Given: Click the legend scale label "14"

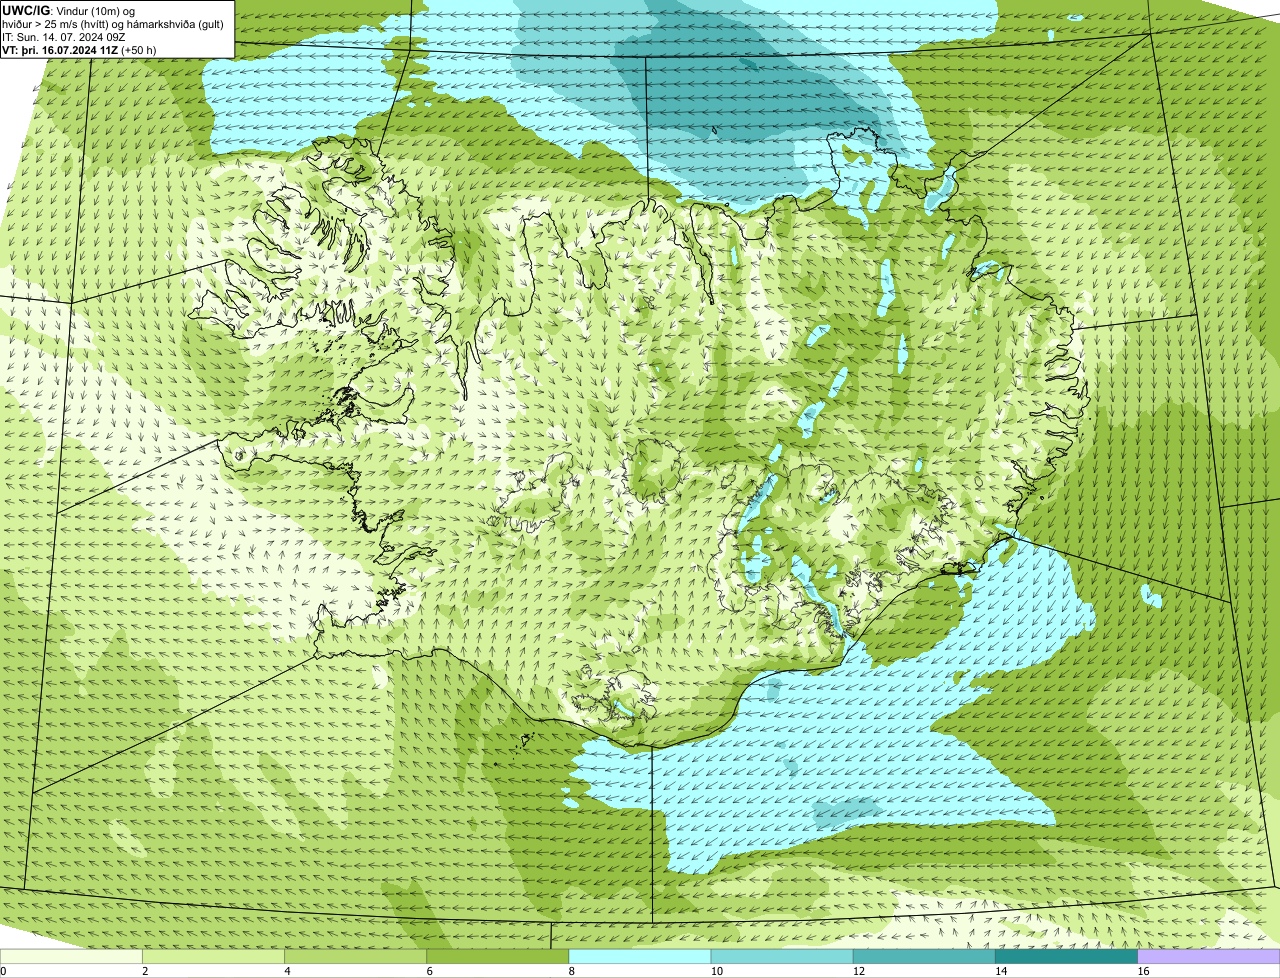Looking at the screenshot, I should tap(1000, 971).
